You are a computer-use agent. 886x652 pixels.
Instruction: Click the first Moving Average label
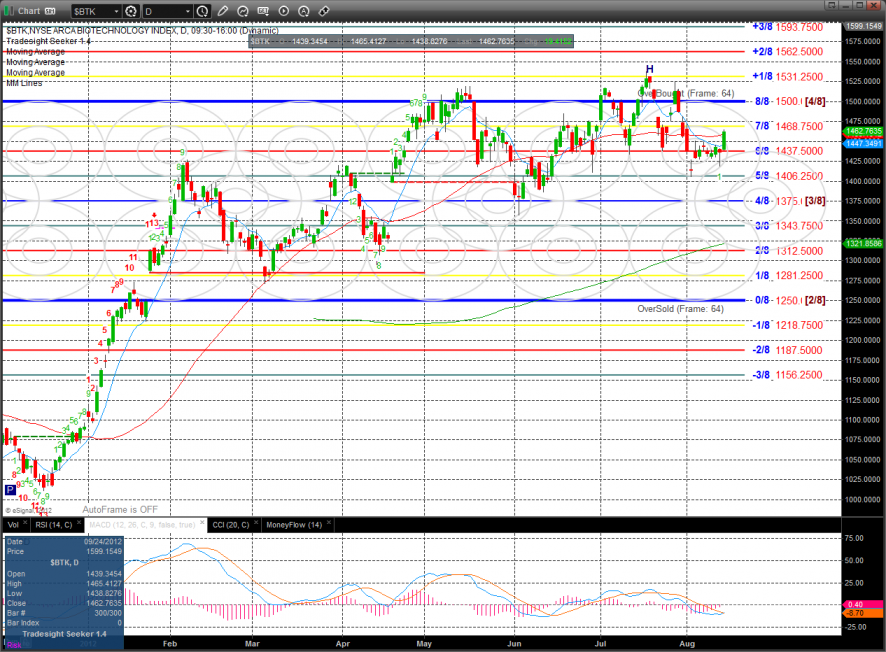coord(35,51)
